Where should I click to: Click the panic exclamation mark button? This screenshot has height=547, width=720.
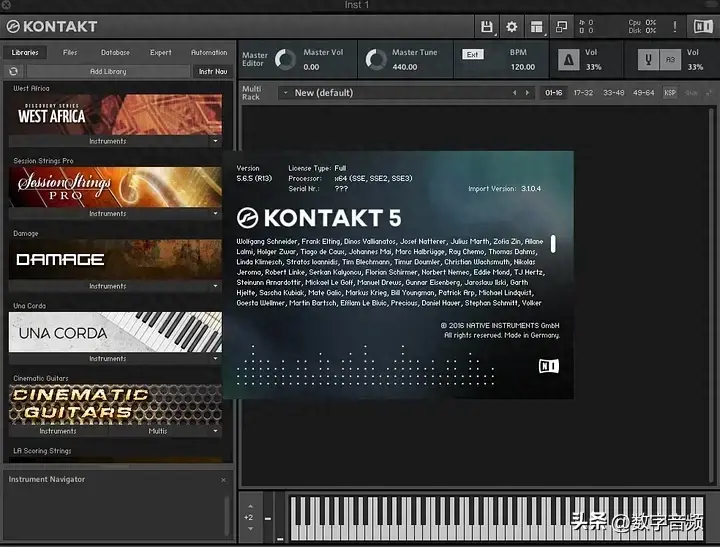pyautogui.click(x=675, y=27)
